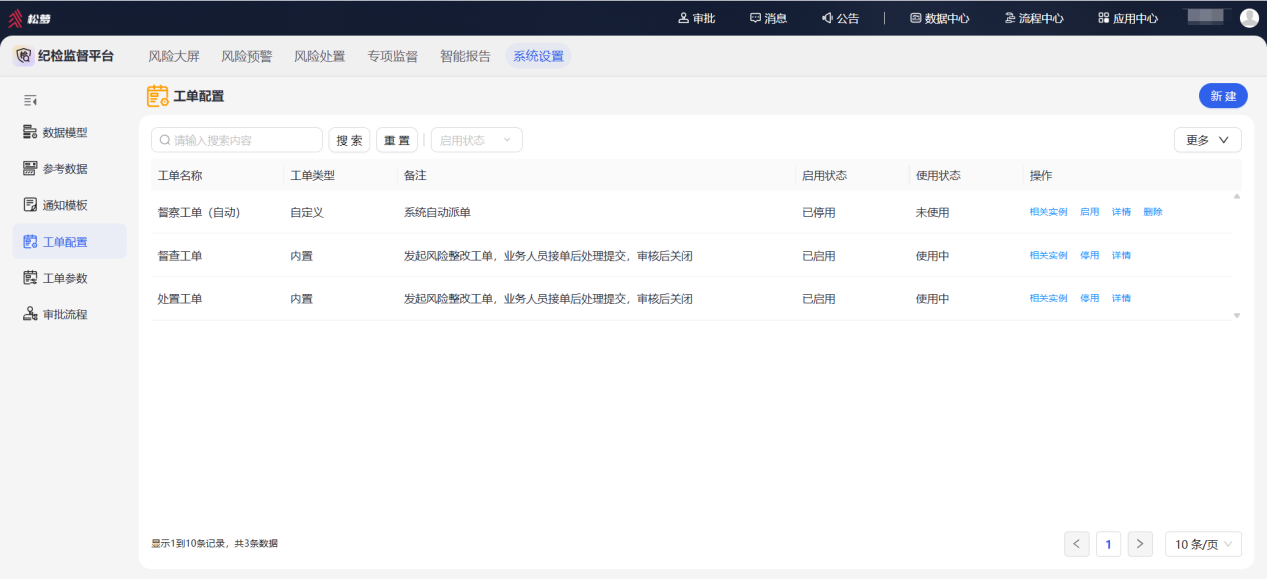Click the 工单类型 column header

click(312, 175)
